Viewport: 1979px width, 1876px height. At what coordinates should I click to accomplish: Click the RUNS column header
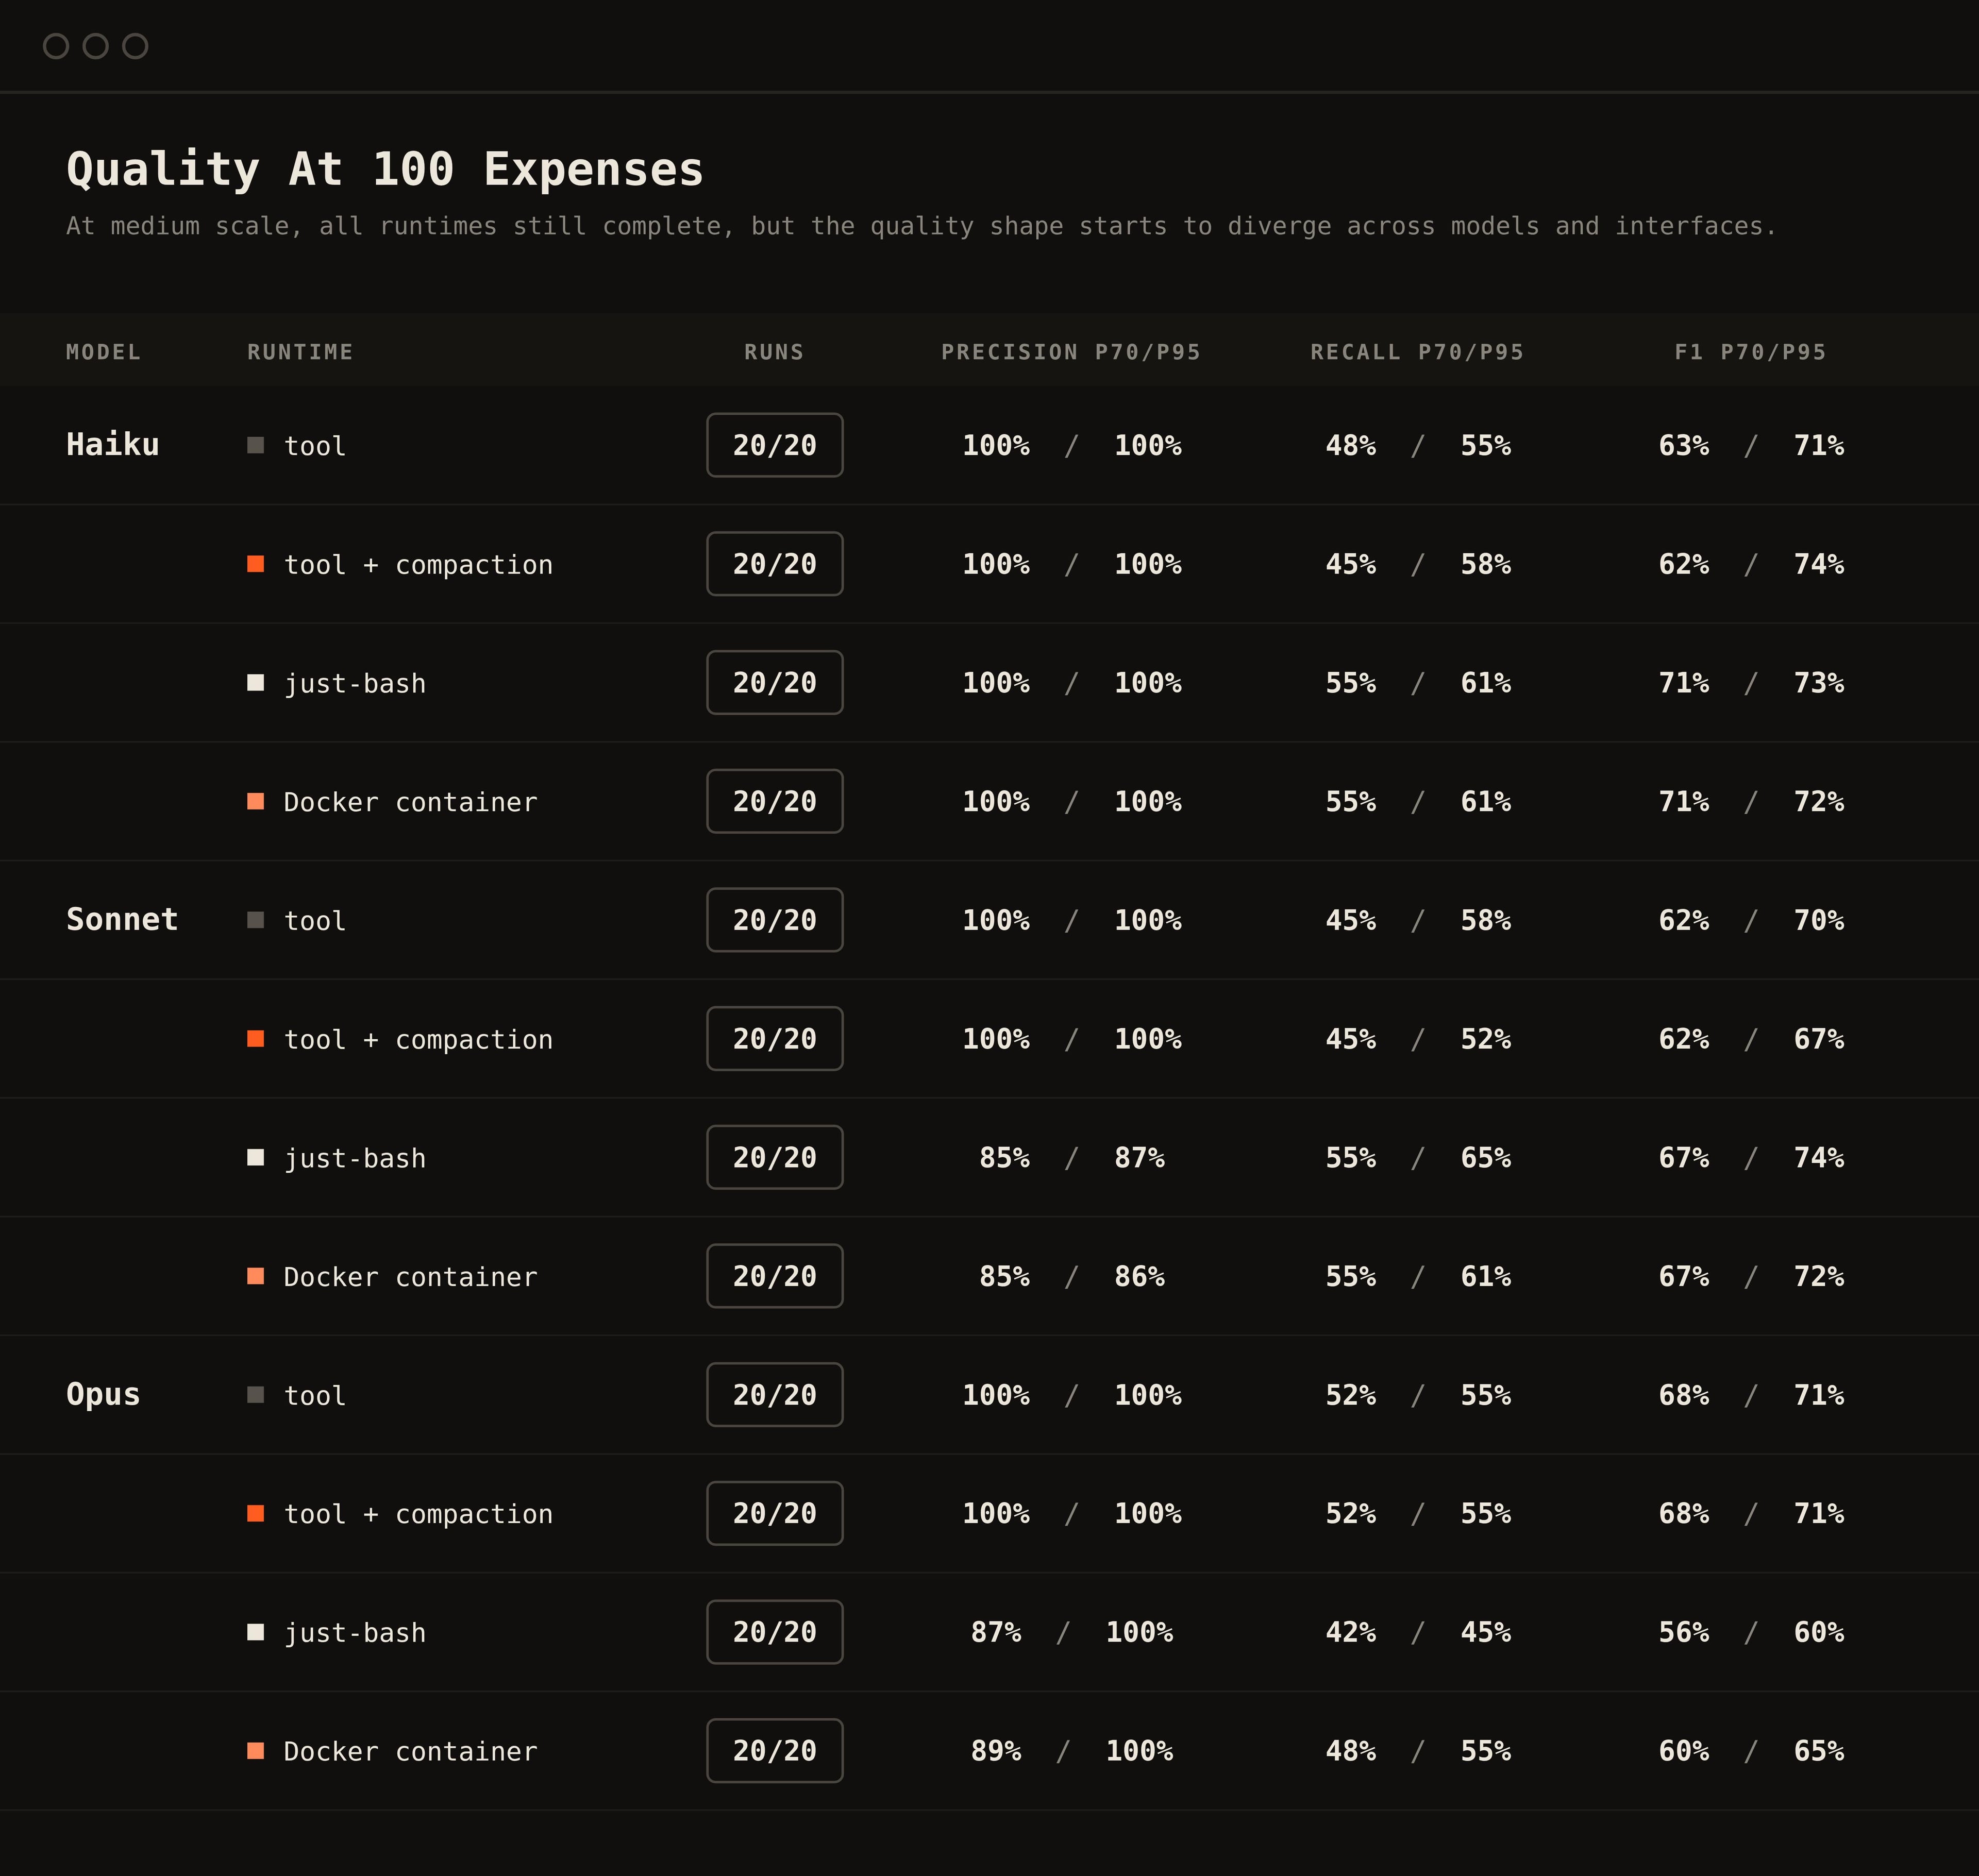[x=774, y=352]
